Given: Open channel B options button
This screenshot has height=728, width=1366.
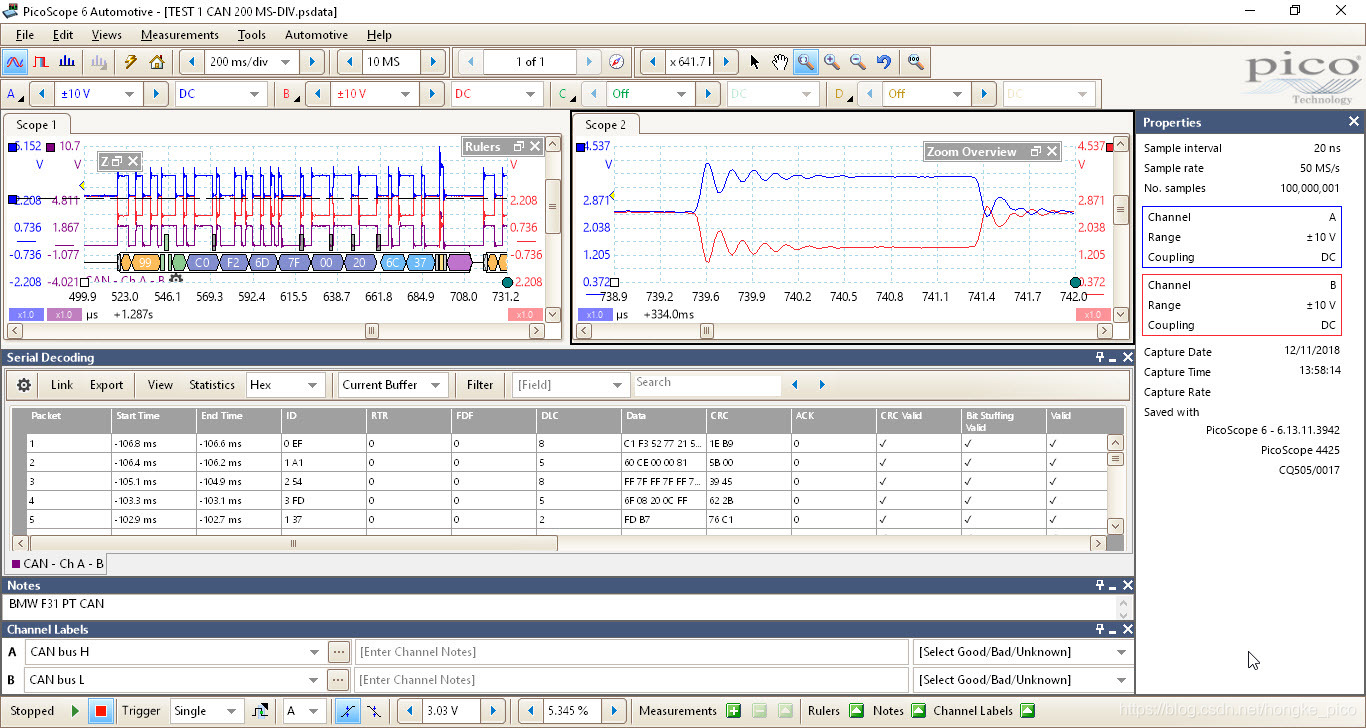Looking at the screenshot, I should point(291,94).
